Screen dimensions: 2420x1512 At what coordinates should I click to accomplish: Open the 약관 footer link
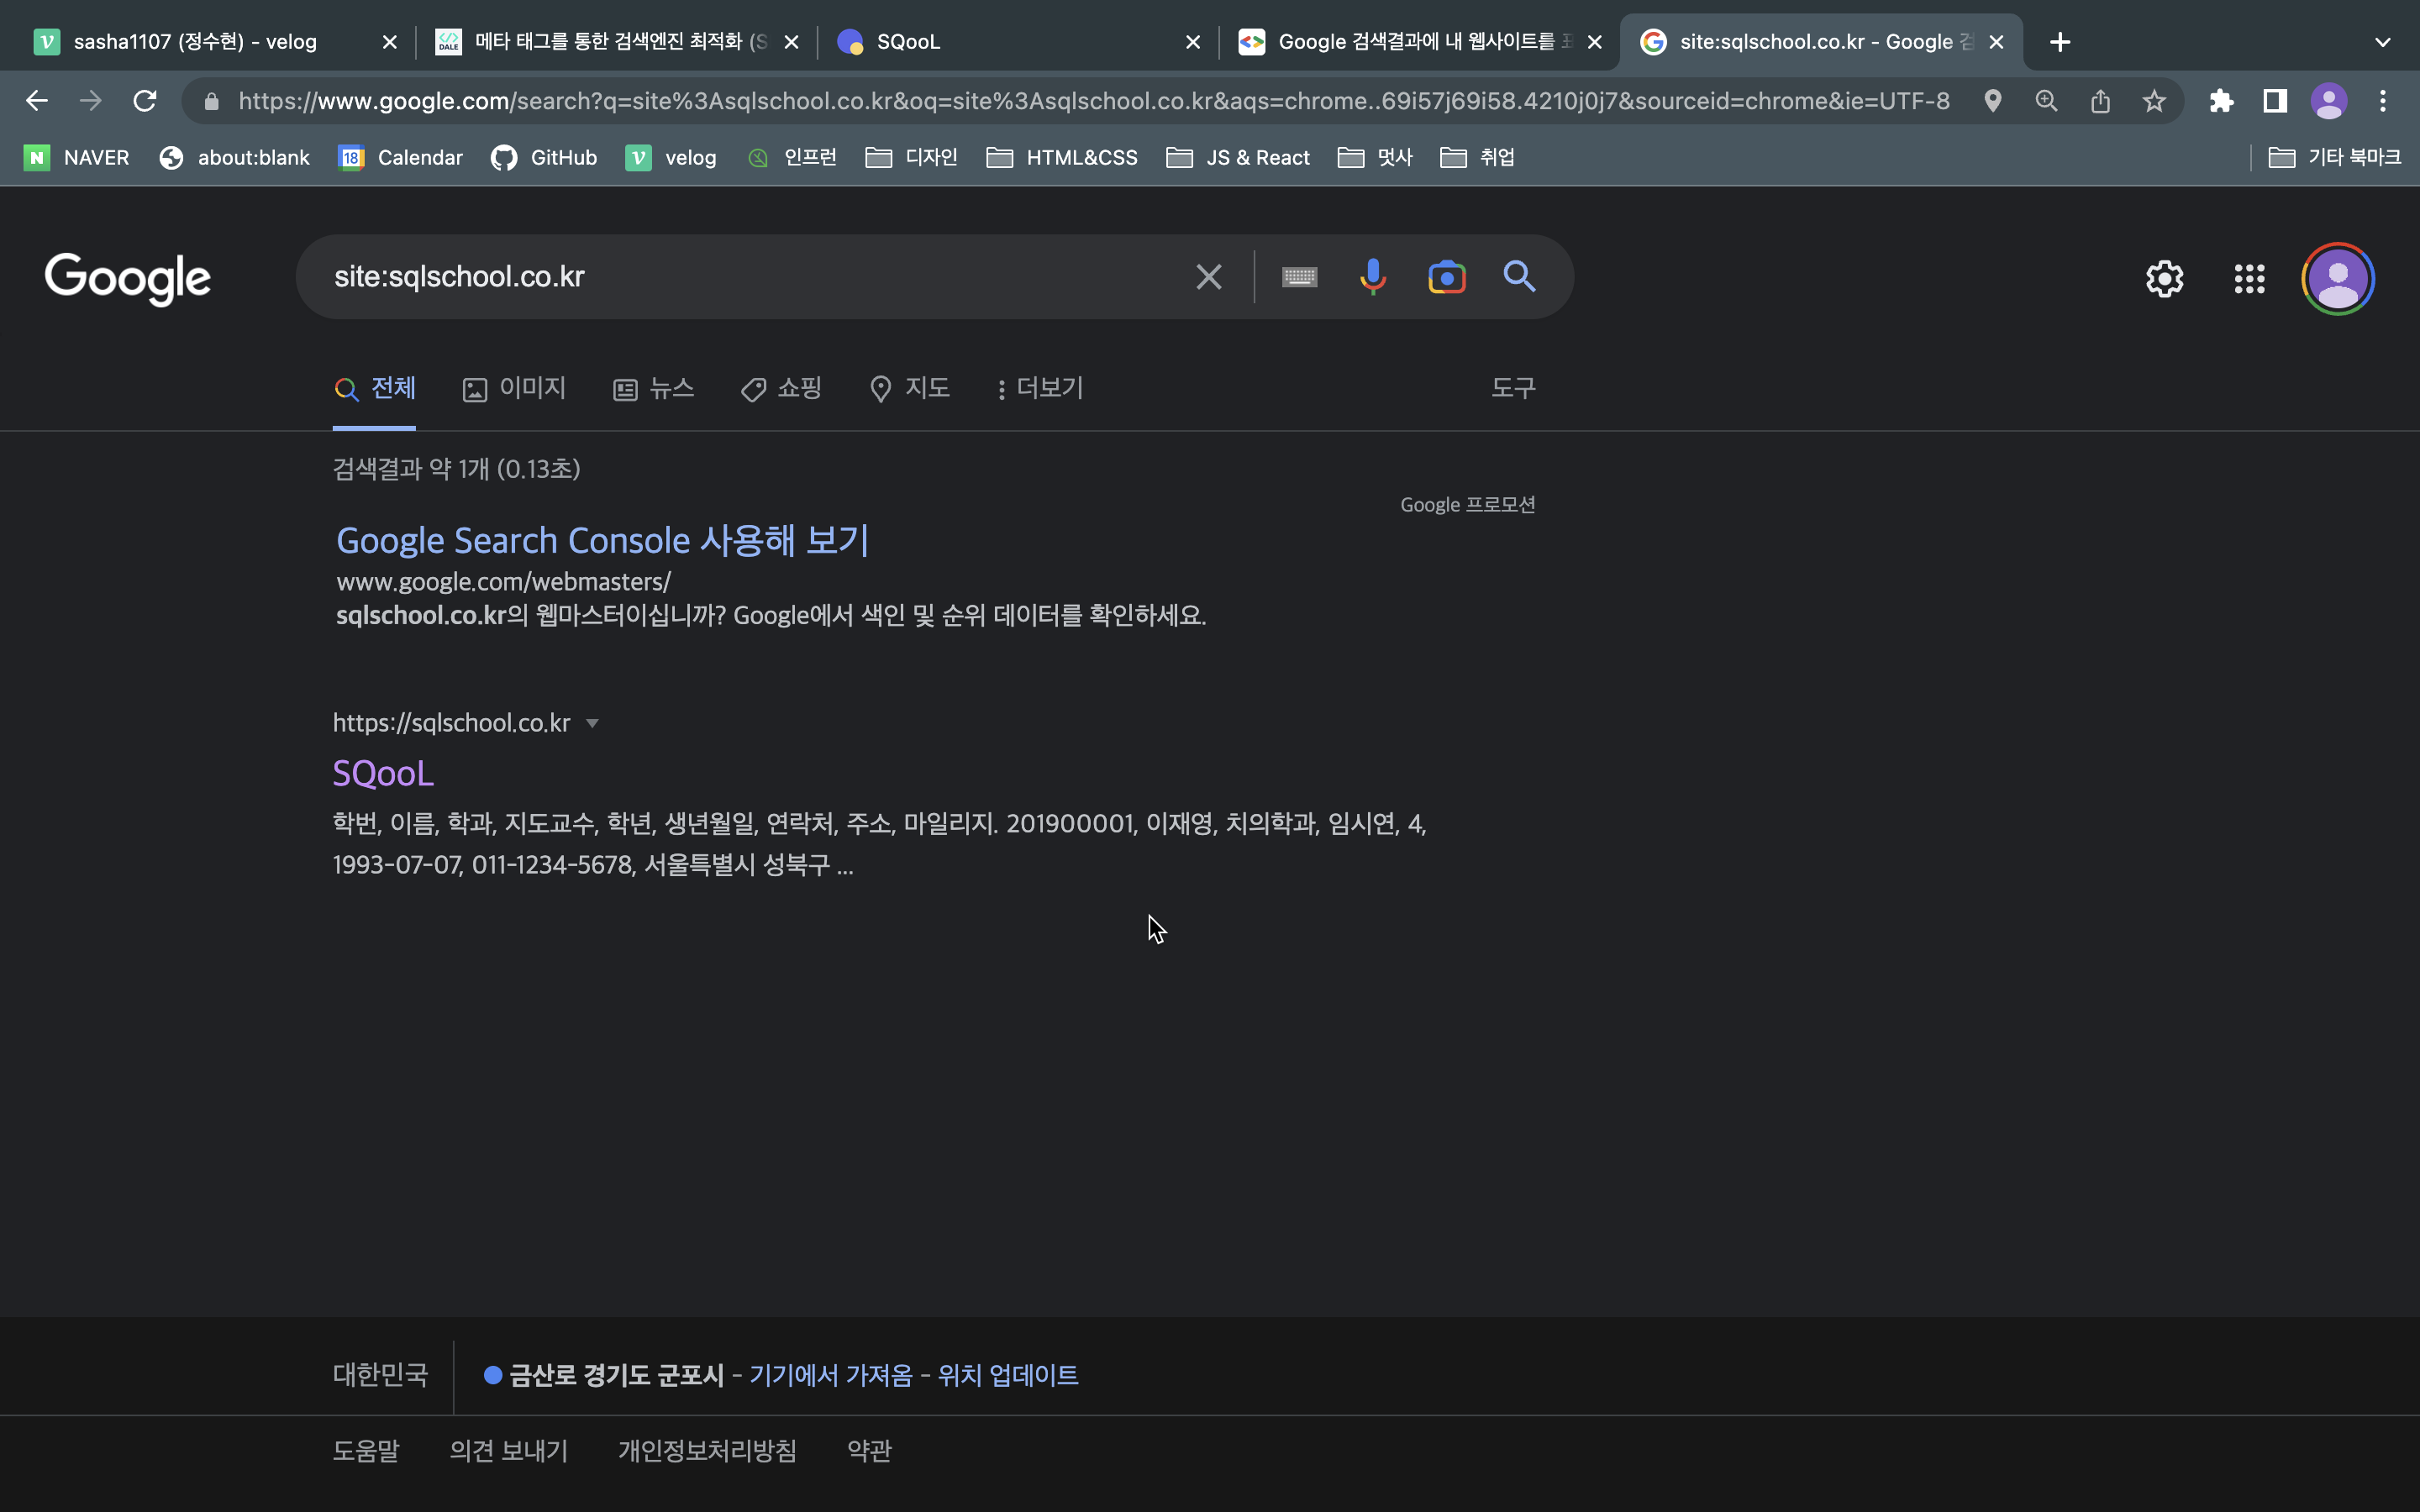869,1451
